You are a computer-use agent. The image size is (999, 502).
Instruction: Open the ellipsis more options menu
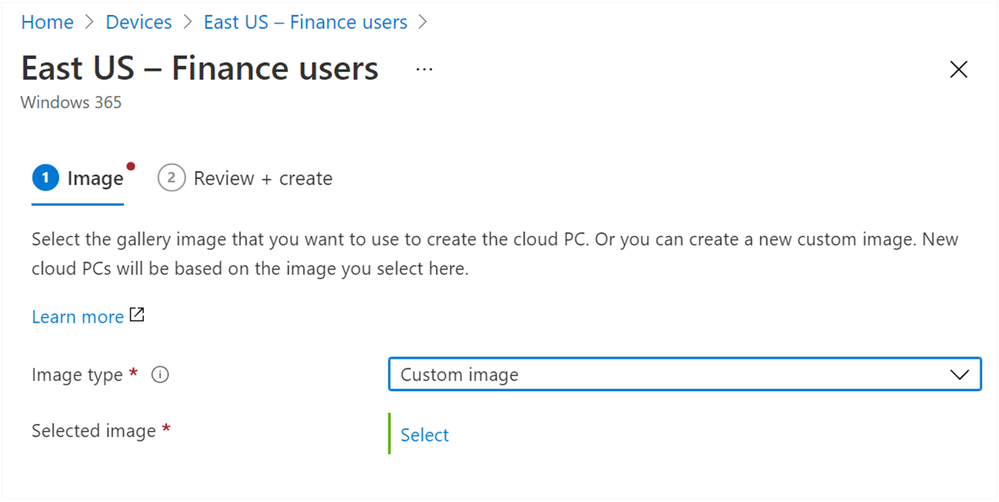coord(424,69)
